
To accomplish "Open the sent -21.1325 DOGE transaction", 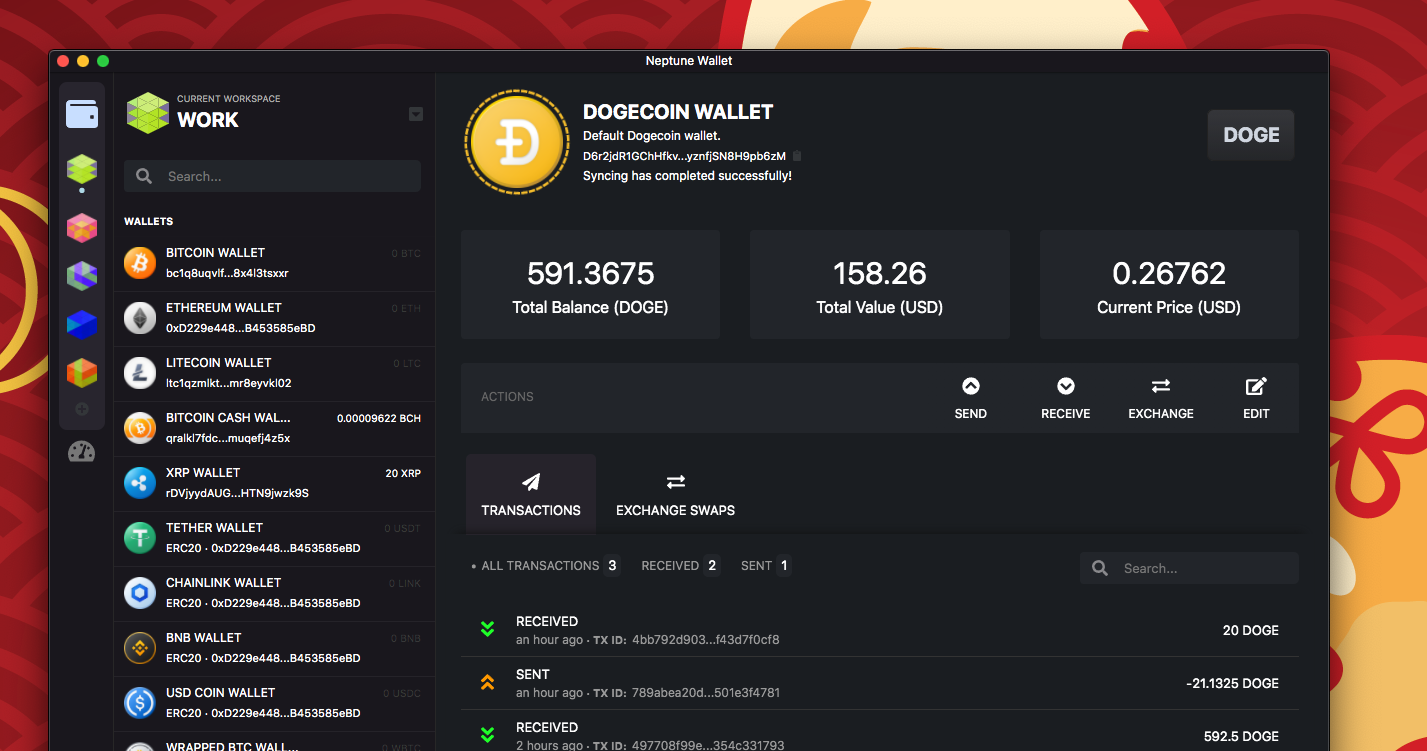I will coord(880,683).
